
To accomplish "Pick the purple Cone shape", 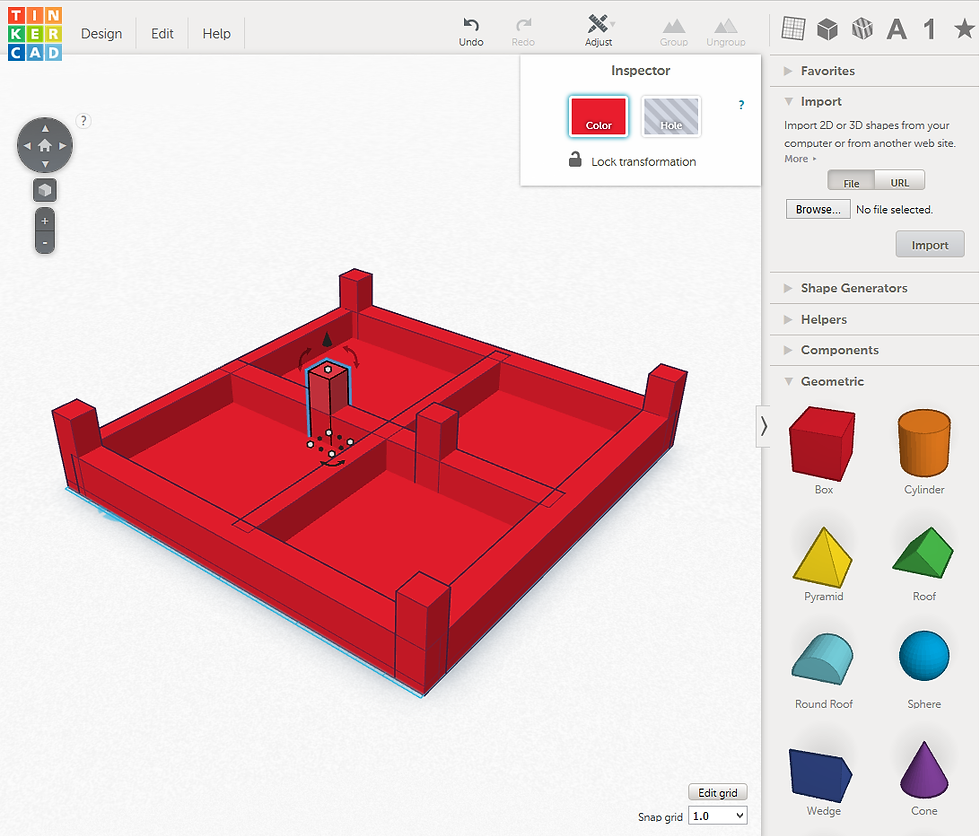I will (924, 770).
